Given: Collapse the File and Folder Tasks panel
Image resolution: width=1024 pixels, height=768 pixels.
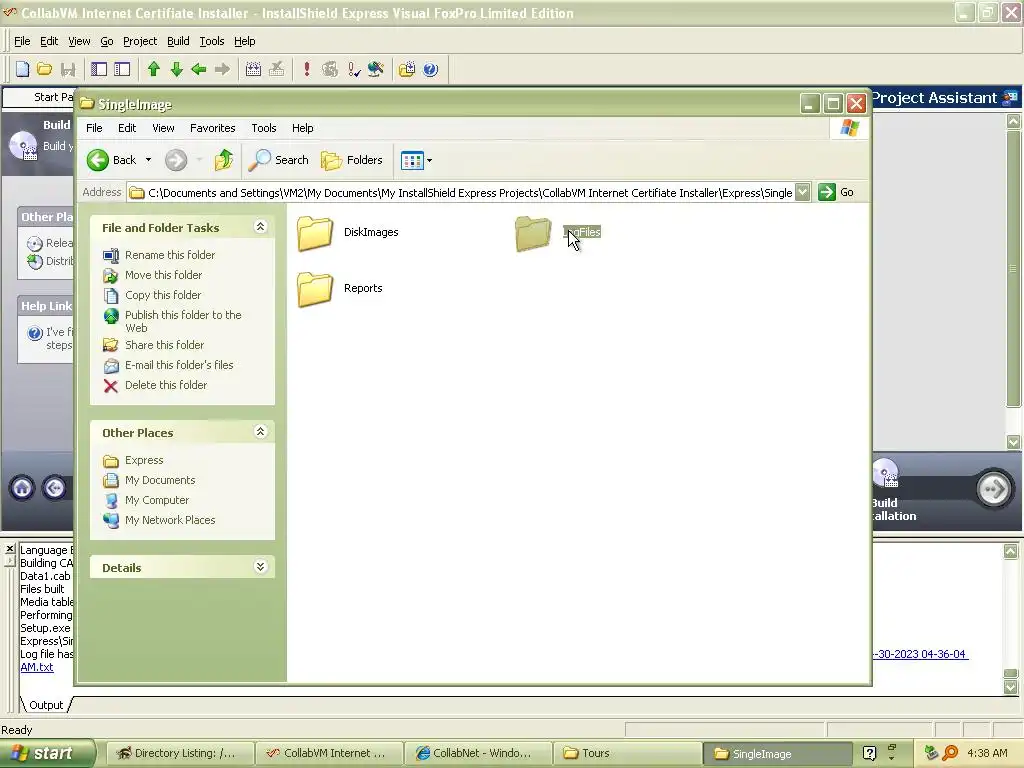Looking at the screenshot, I should pyautogui.click(x=260, y=227).
